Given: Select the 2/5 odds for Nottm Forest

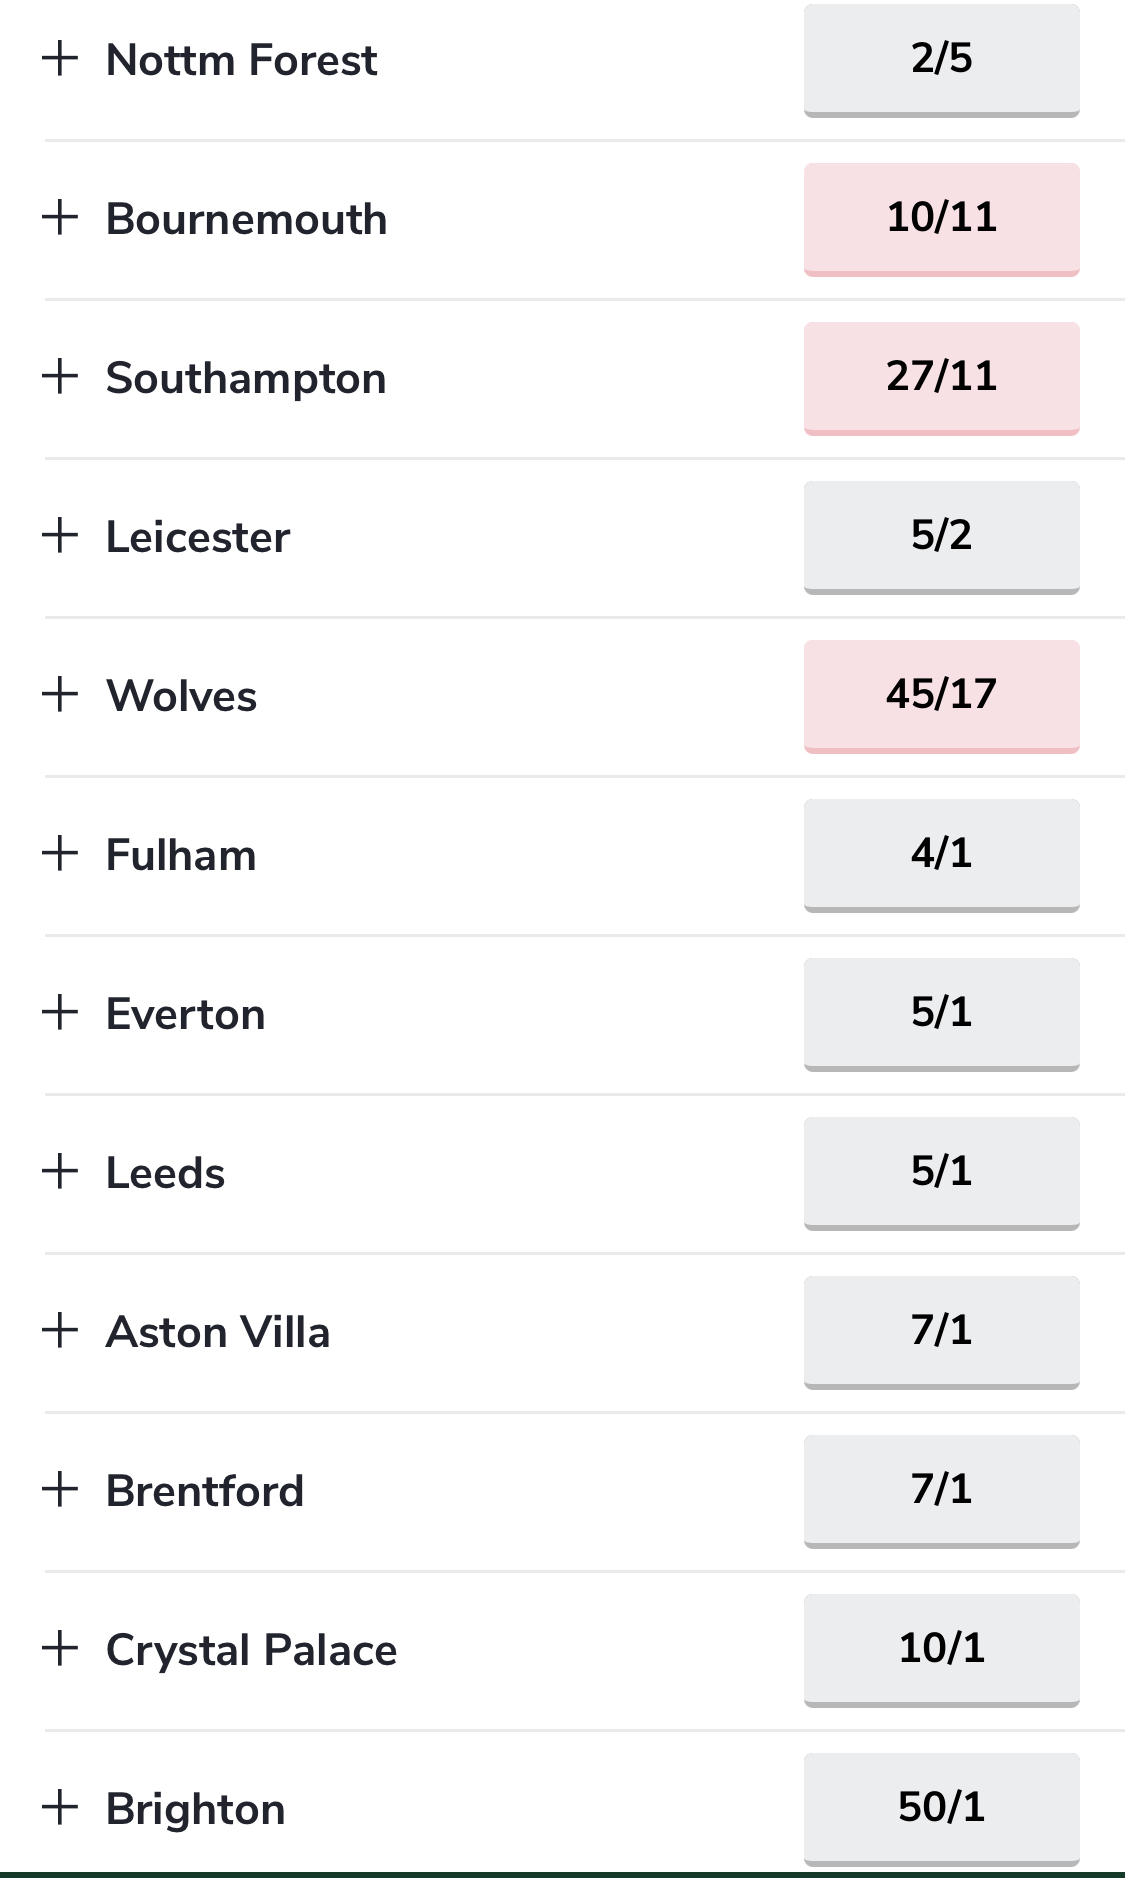Looking at the screenshot, I should click(x=941, y=60).
